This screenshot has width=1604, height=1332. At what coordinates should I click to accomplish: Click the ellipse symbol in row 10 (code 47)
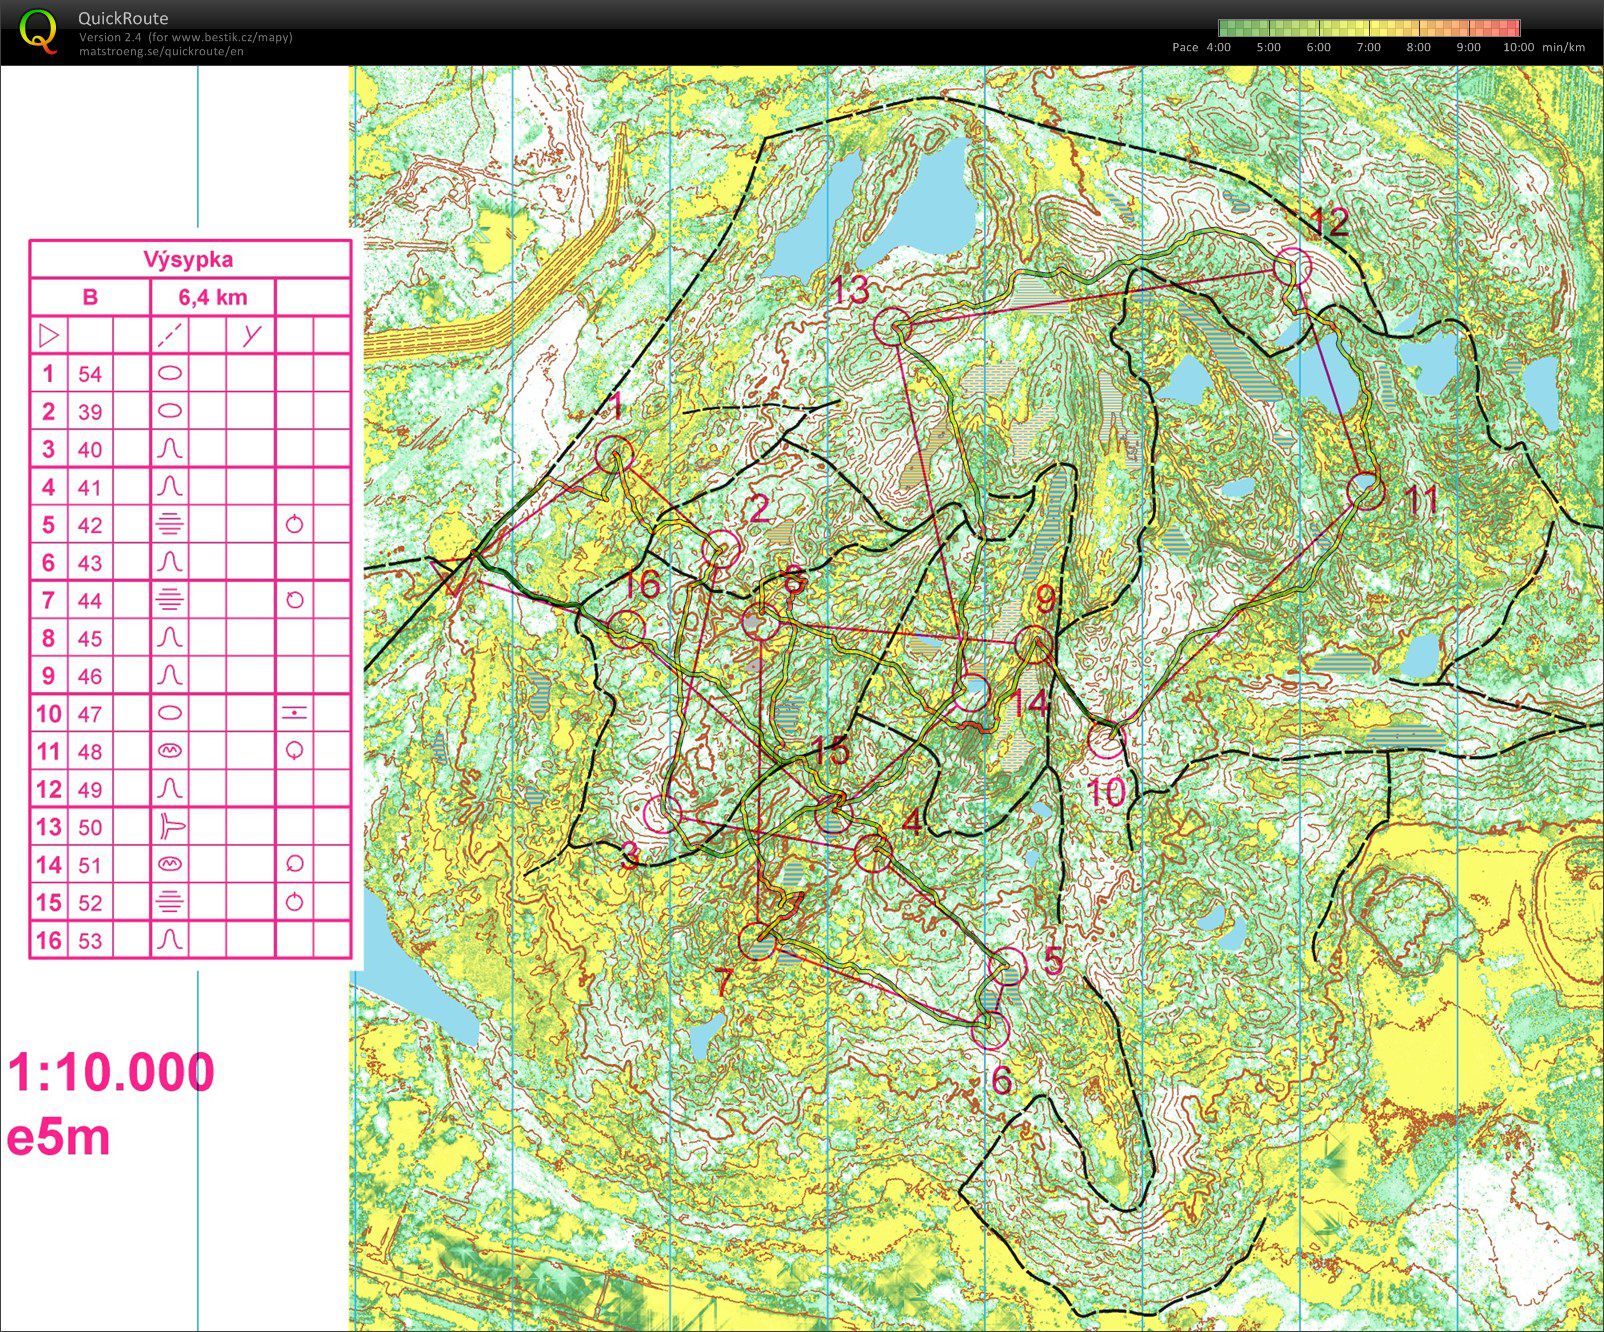click(x=170, y=714)
